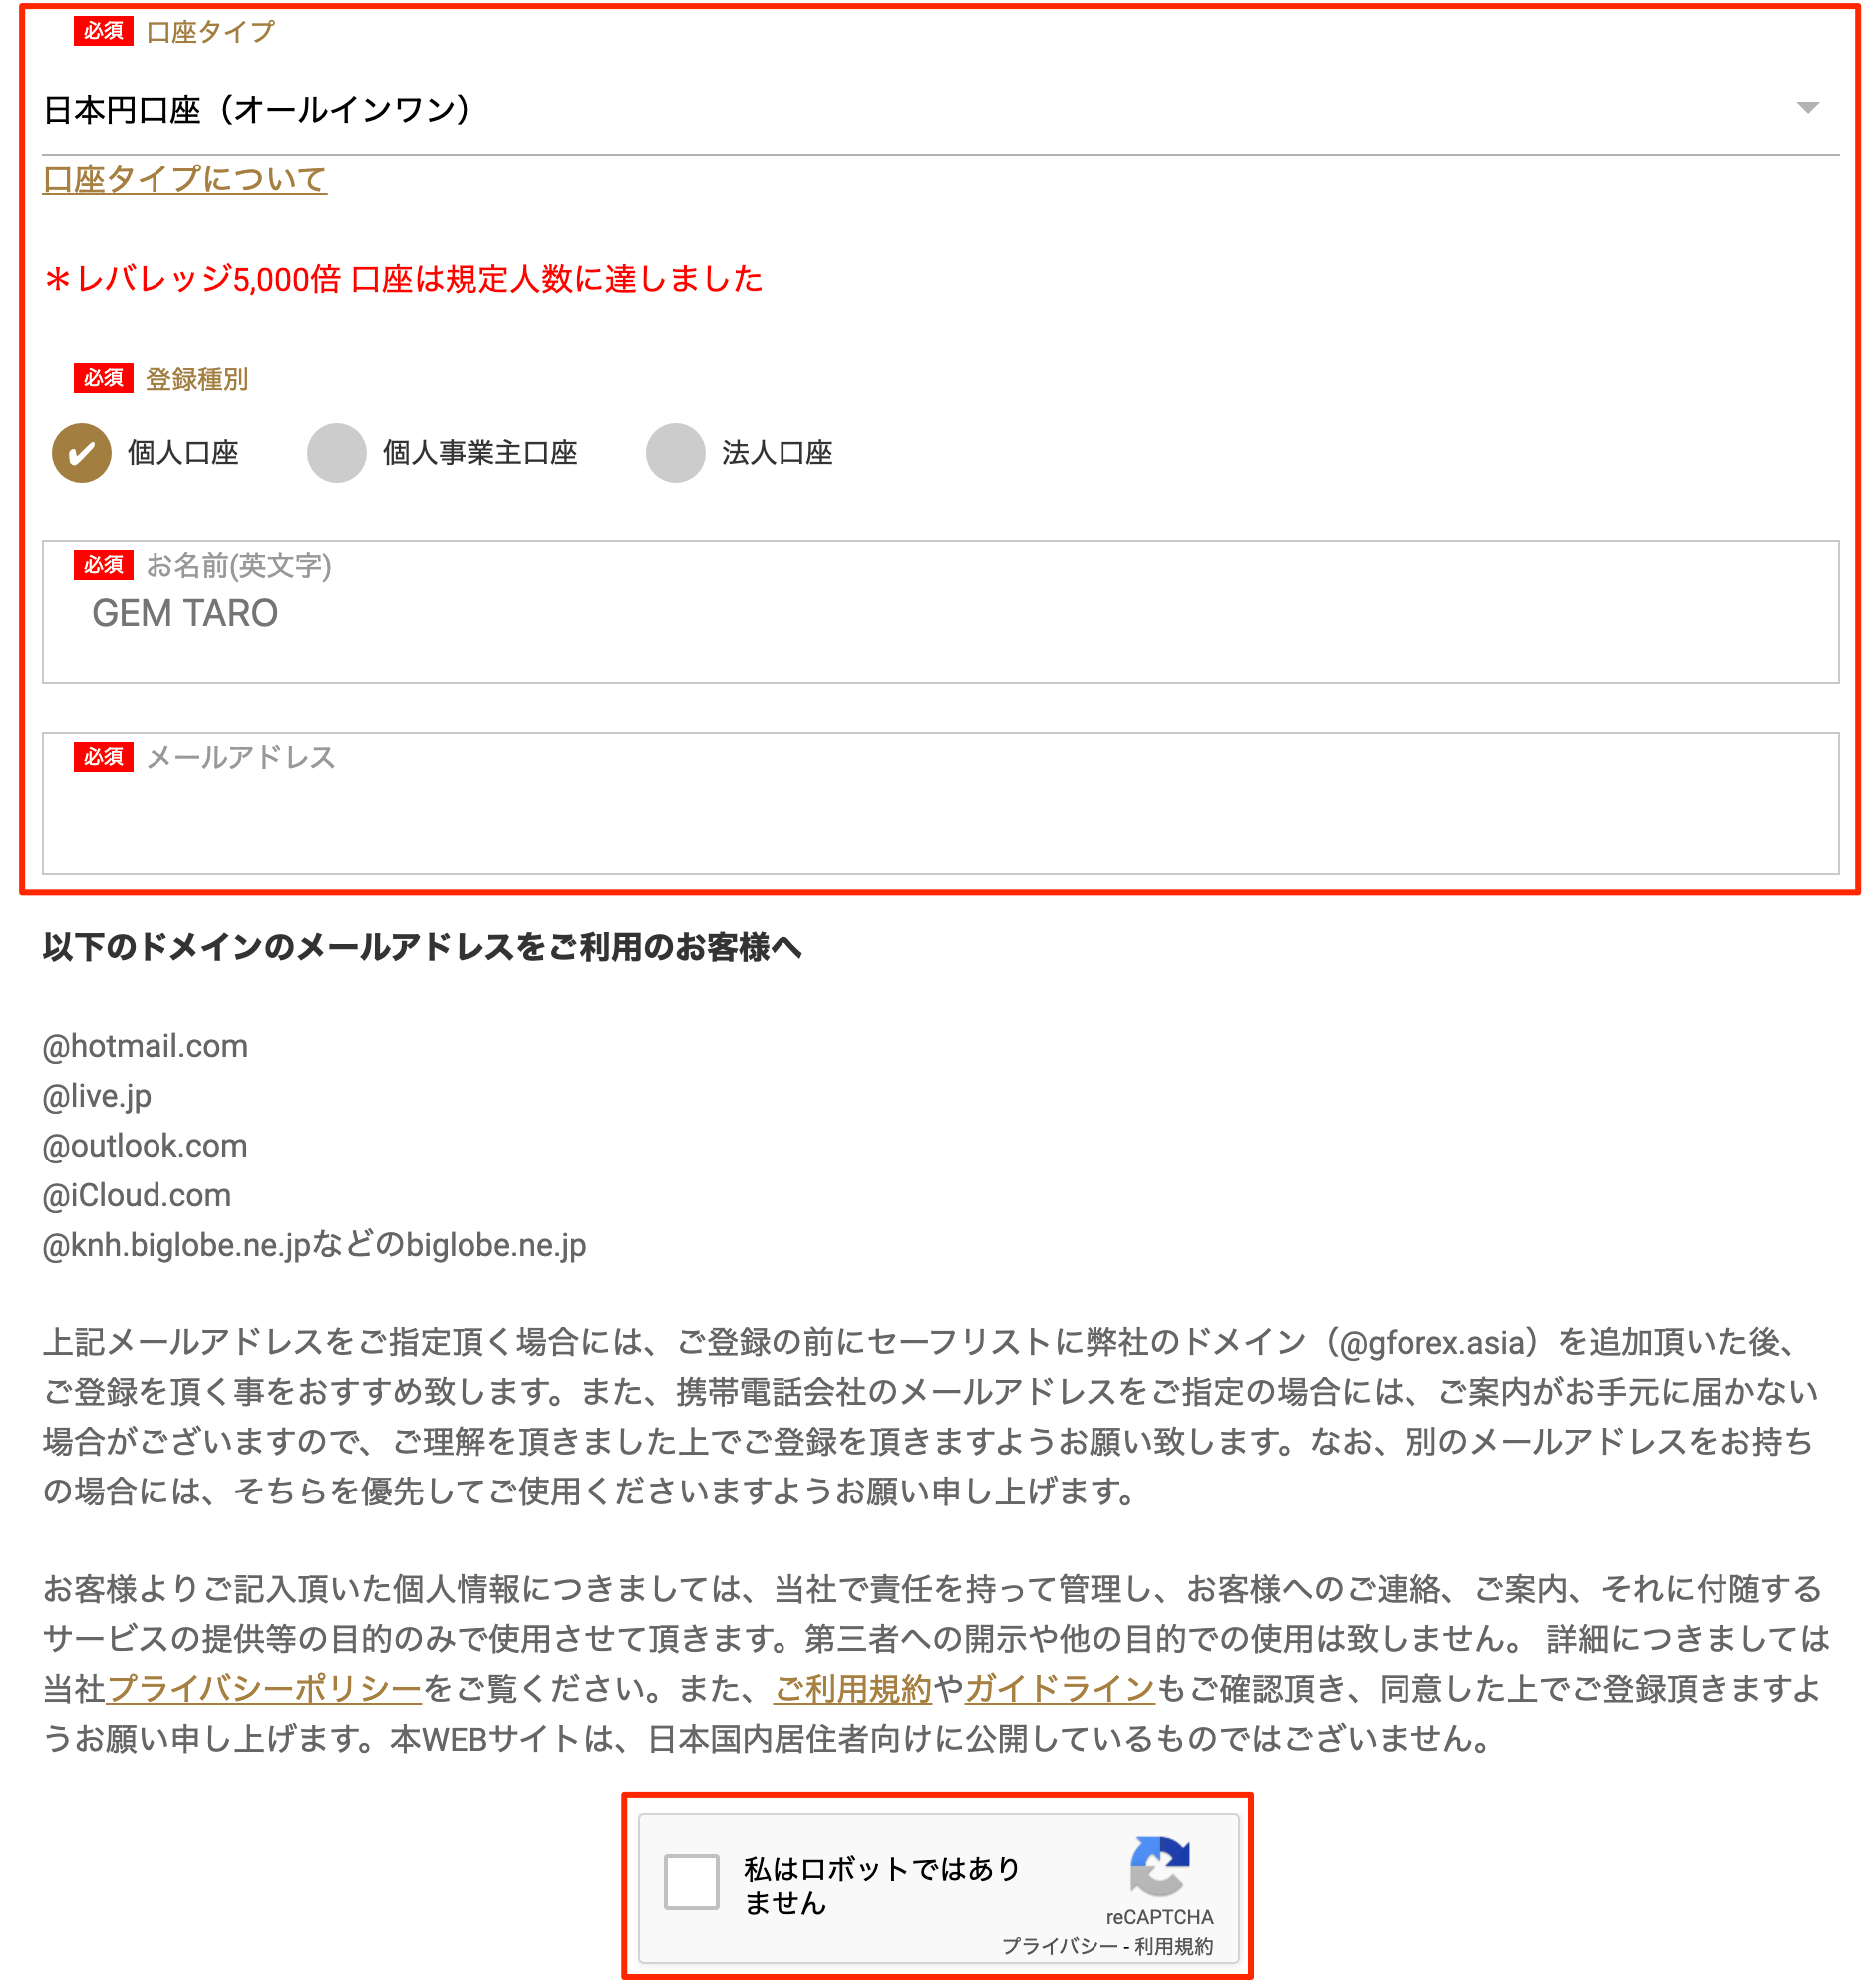Click the reCAPTCHA logo icon
The image size is (1876, 1988).
pyautogui.click(x=1160, y=1866)
